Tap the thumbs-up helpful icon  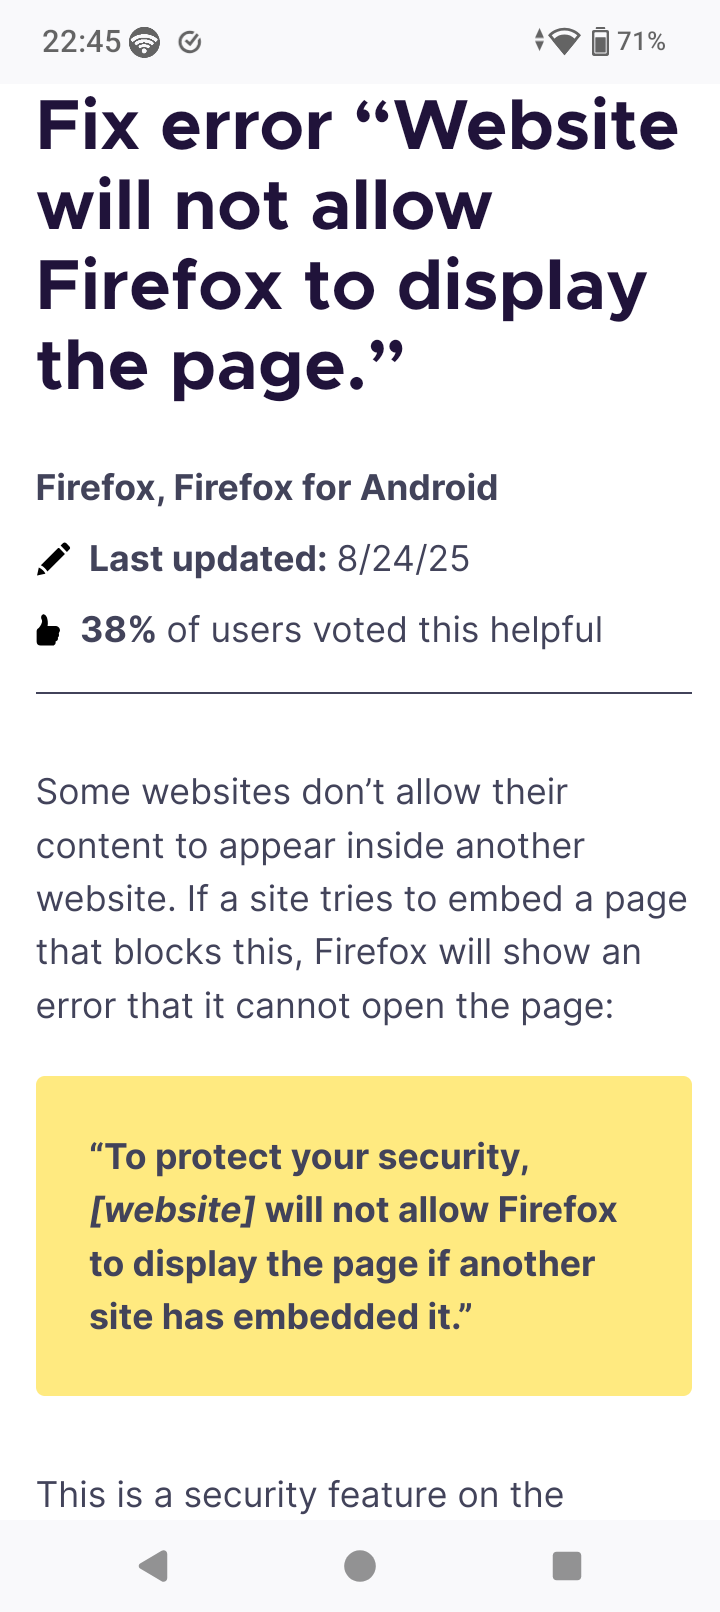[x=48, y=631]
